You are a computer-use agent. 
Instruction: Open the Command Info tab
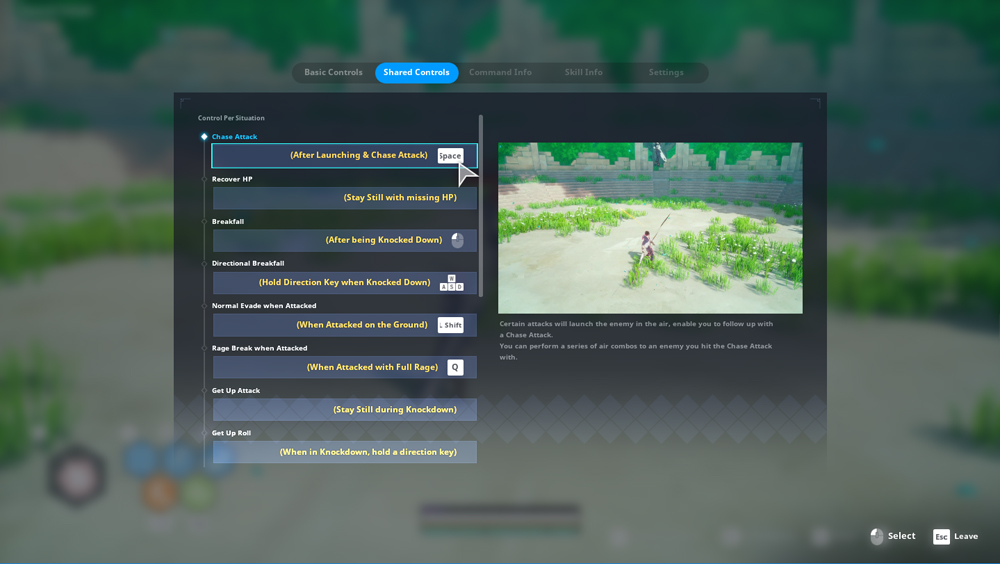tap(500, 73)
